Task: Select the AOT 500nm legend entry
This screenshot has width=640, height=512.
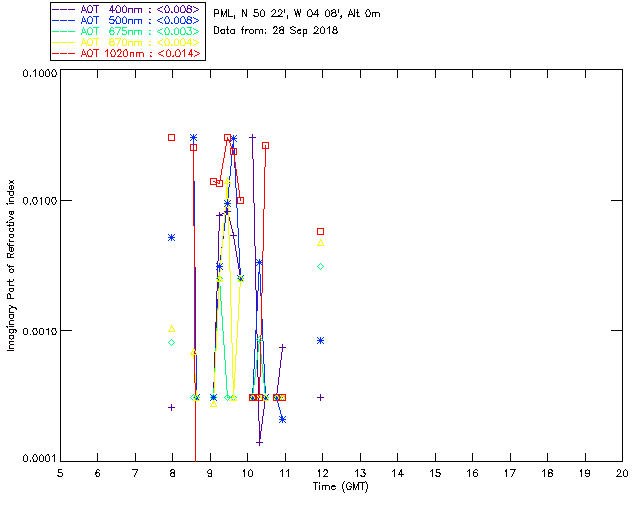Action: (129, 20)
